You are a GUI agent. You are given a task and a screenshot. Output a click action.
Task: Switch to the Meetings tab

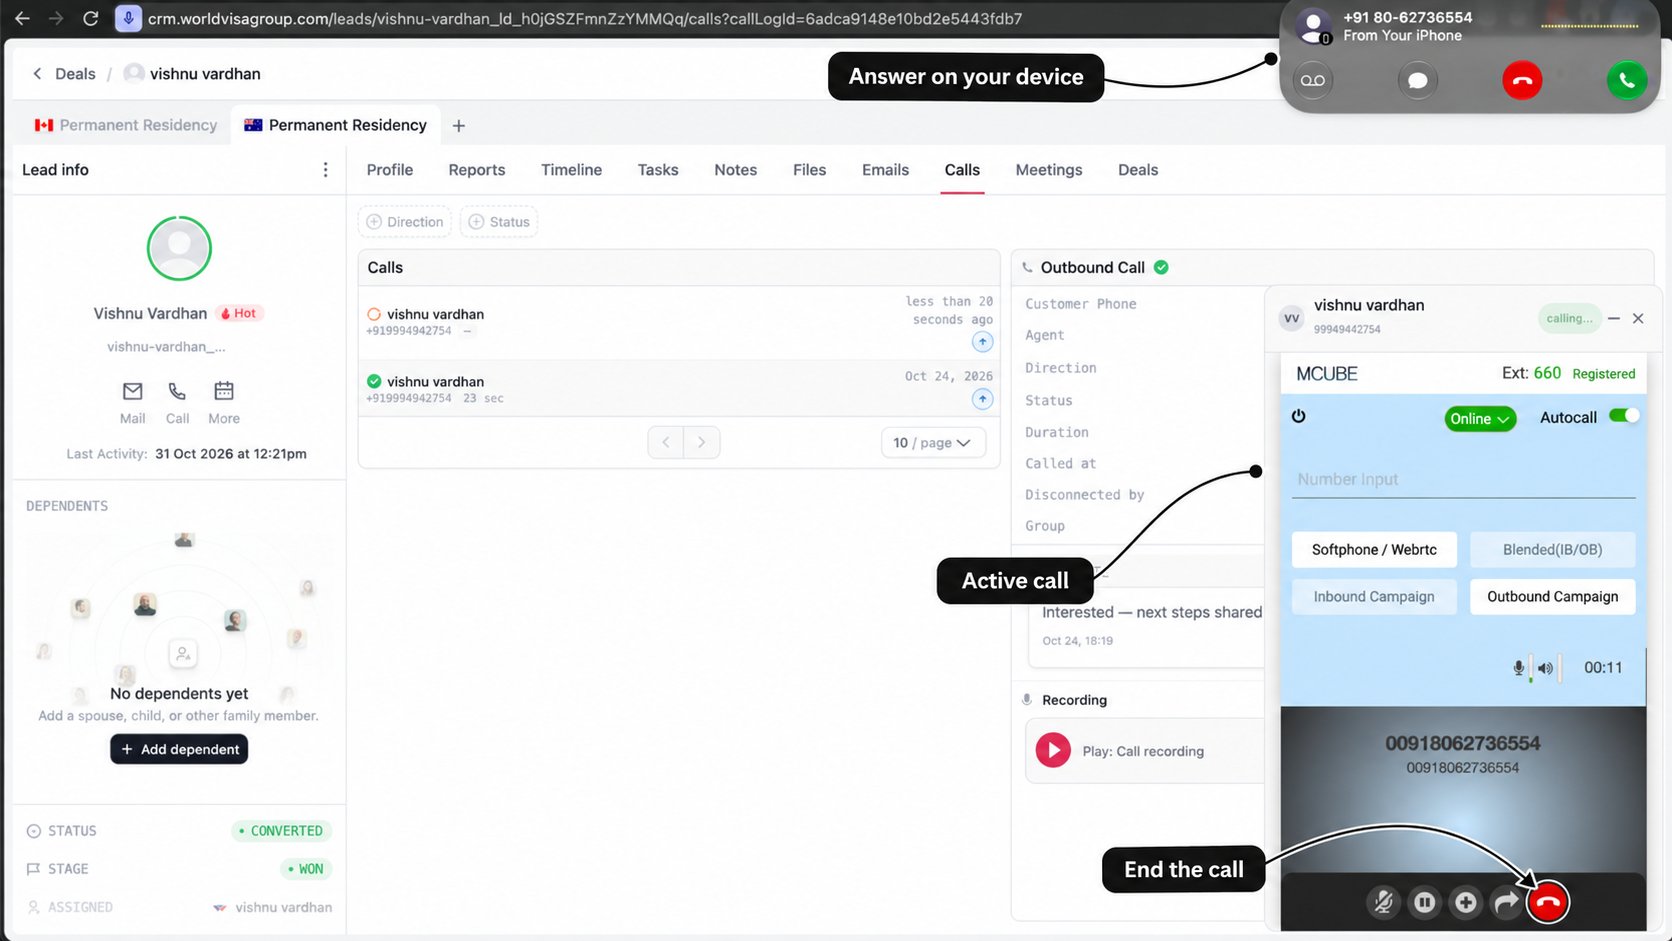1048,170
